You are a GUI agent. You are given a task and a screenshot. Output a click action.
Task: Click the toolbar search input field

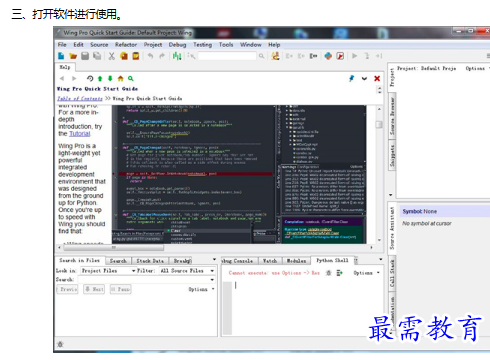(227, 56)
